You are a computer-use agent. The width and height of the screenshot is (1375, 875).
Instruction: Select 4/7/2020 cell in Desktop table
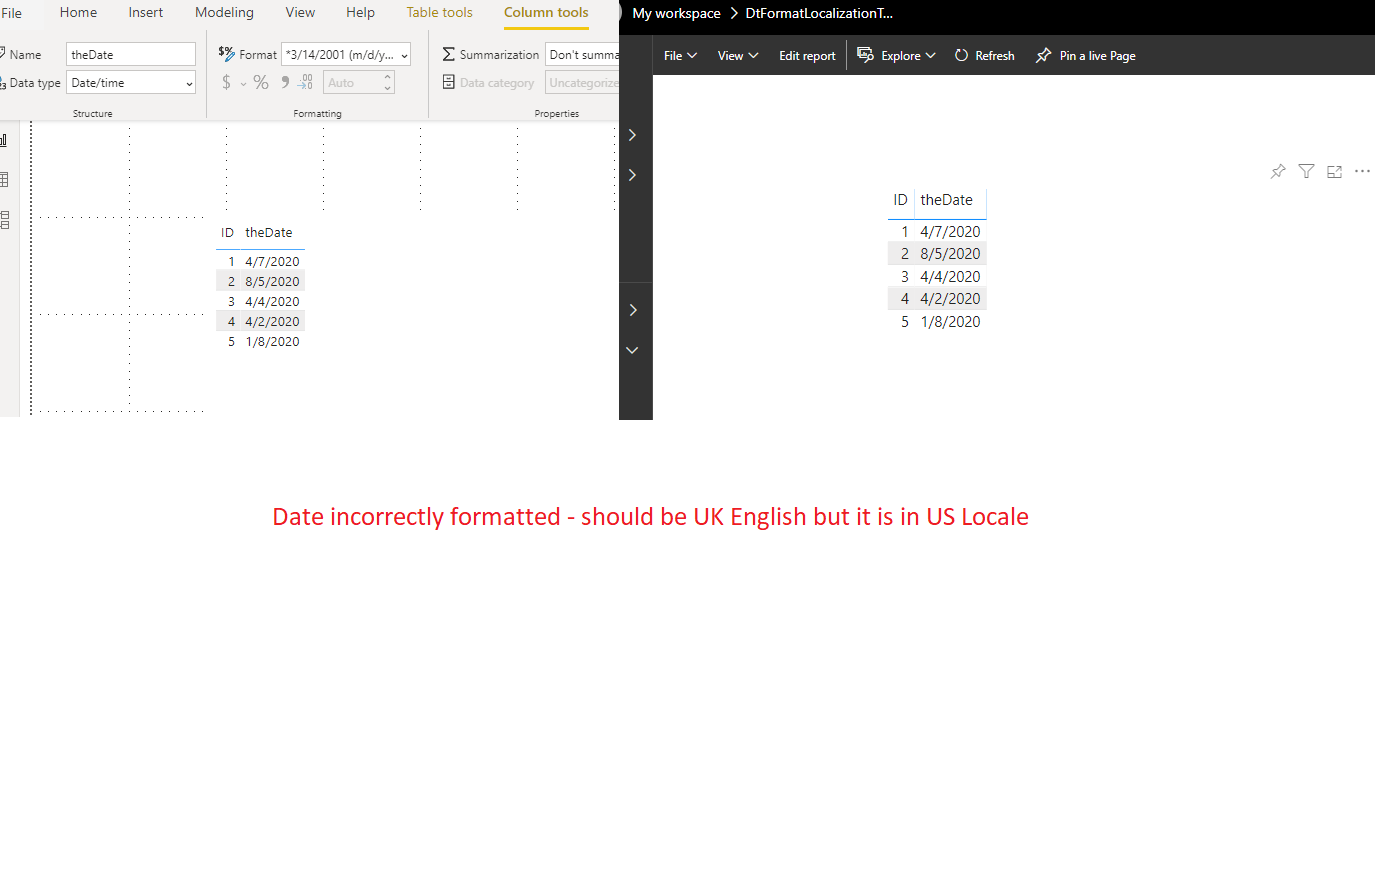(272, 261)
